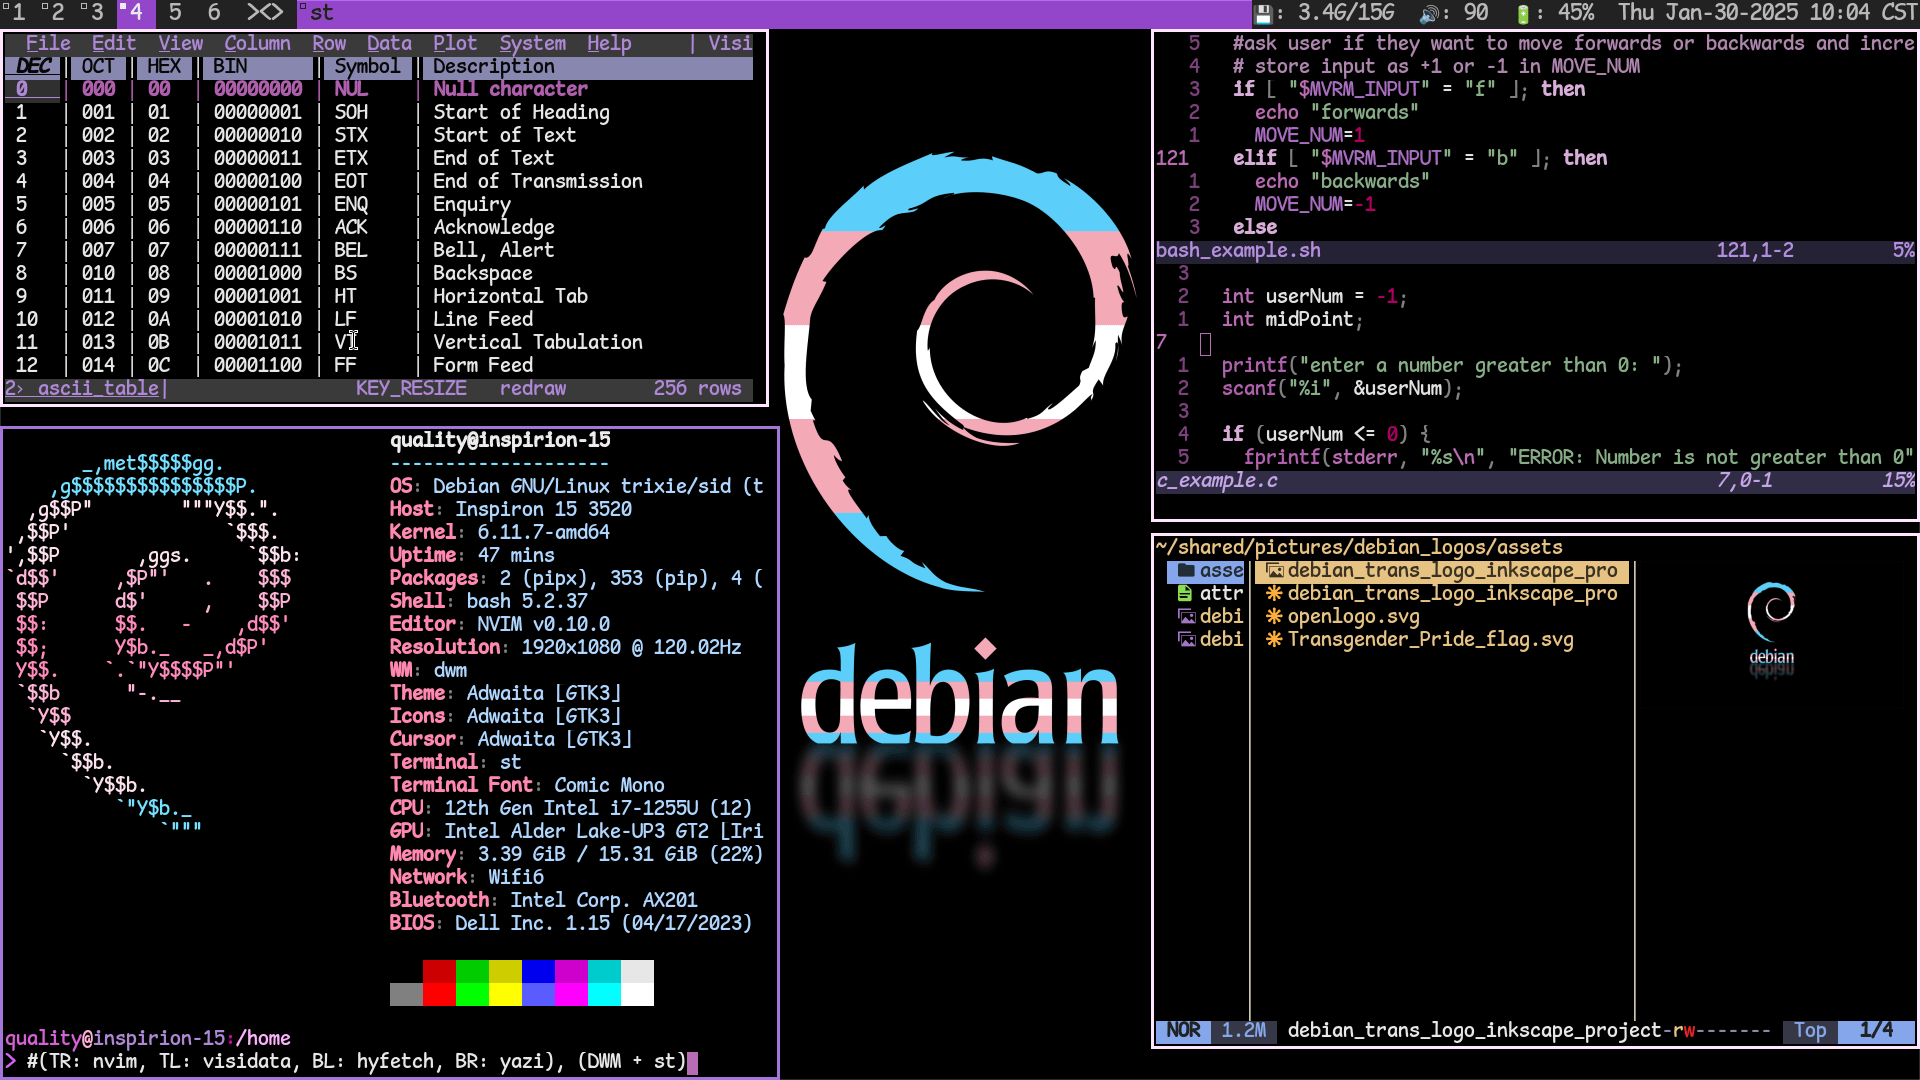The image size is (1920, 1080).
Task: Click the 'Vertical Tabulation' cell
Action: (x=537, y=342)
